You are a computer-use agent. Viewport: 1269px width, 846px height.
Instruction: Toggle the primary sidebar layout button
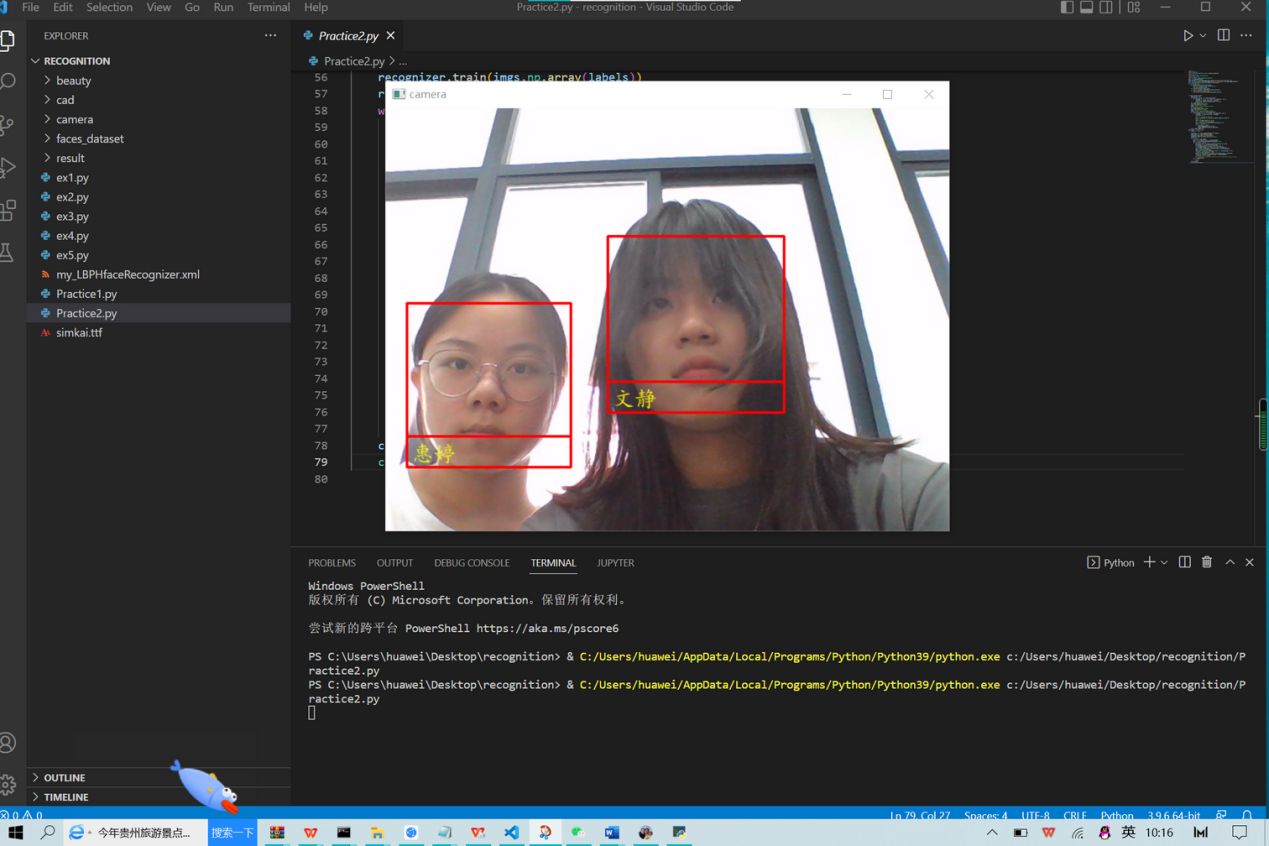[x=1067, y=8]
